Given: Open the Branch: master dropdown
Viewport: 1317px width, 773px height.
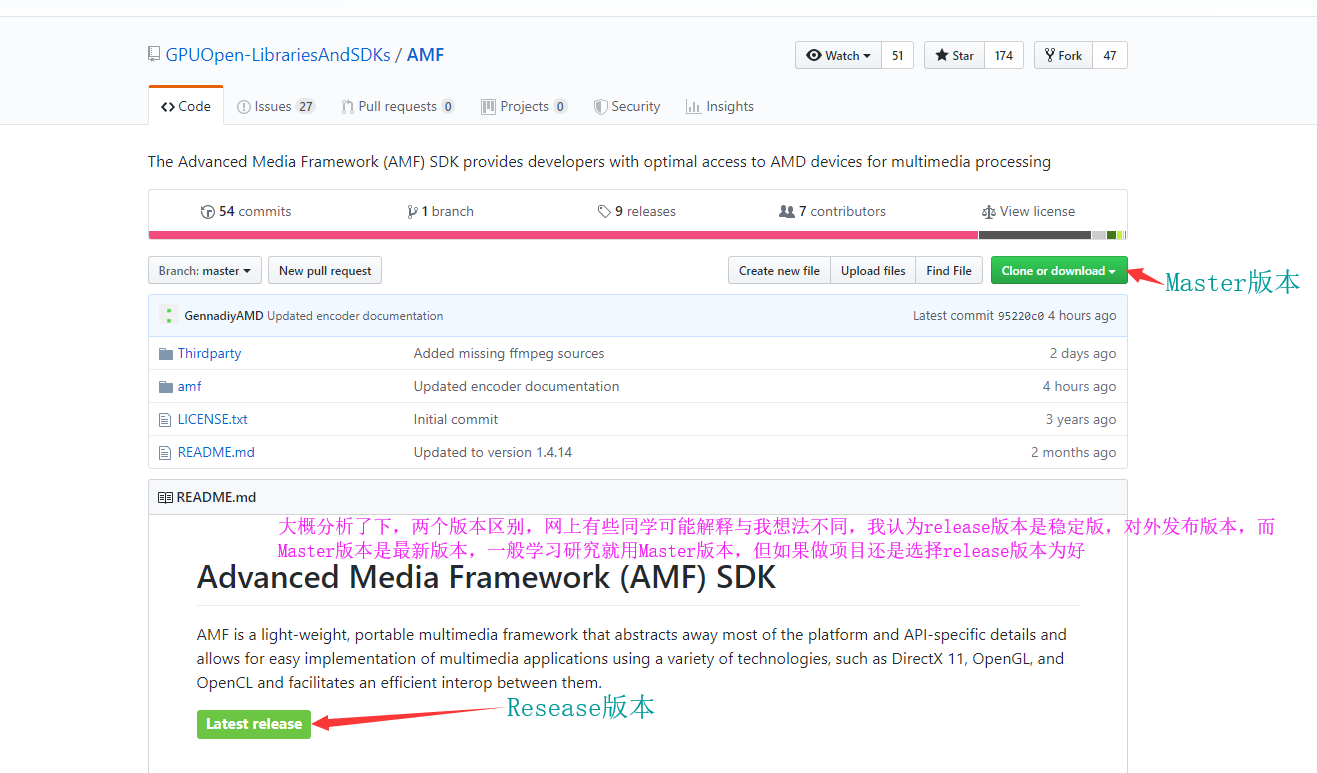Looking at the screenshot, I should [x=204, y=270].
